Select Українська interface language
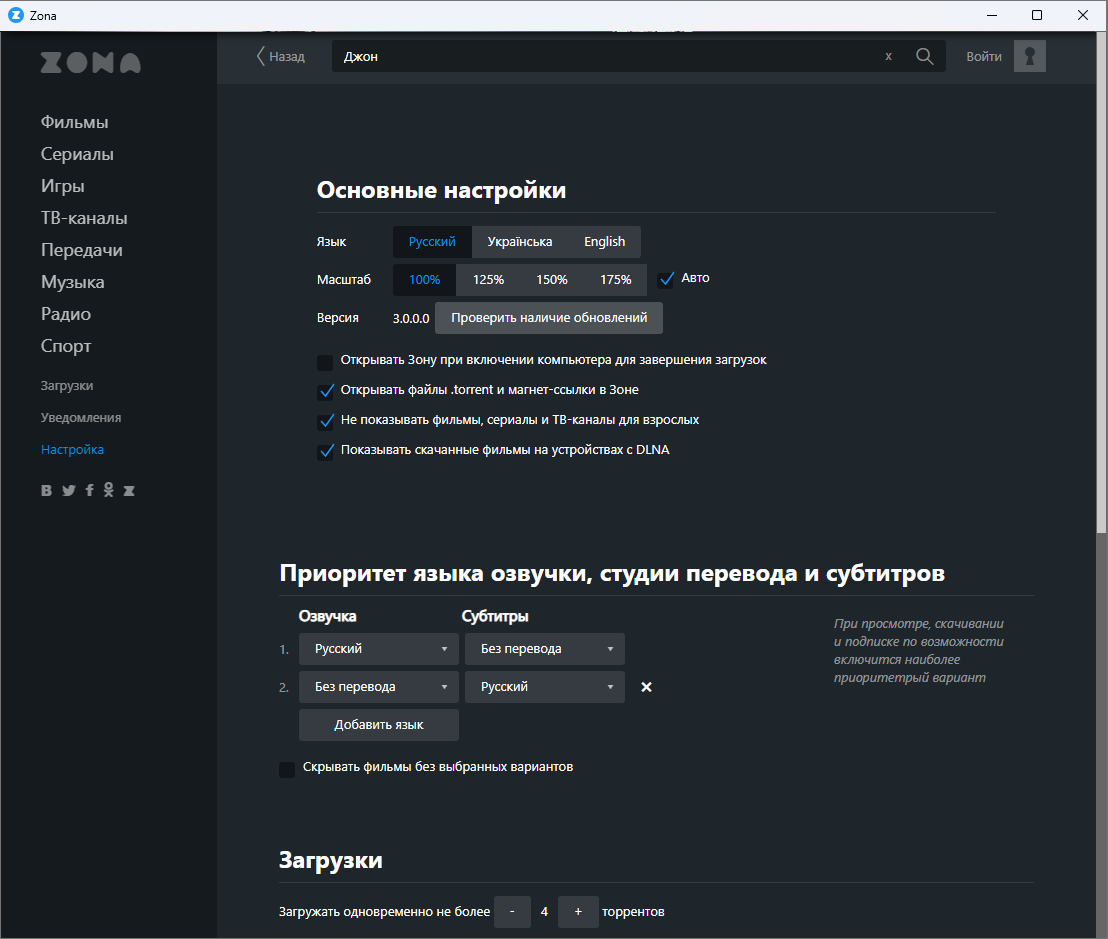The width and height of the screenshot is (1108, 939). [x=519, y=242]
